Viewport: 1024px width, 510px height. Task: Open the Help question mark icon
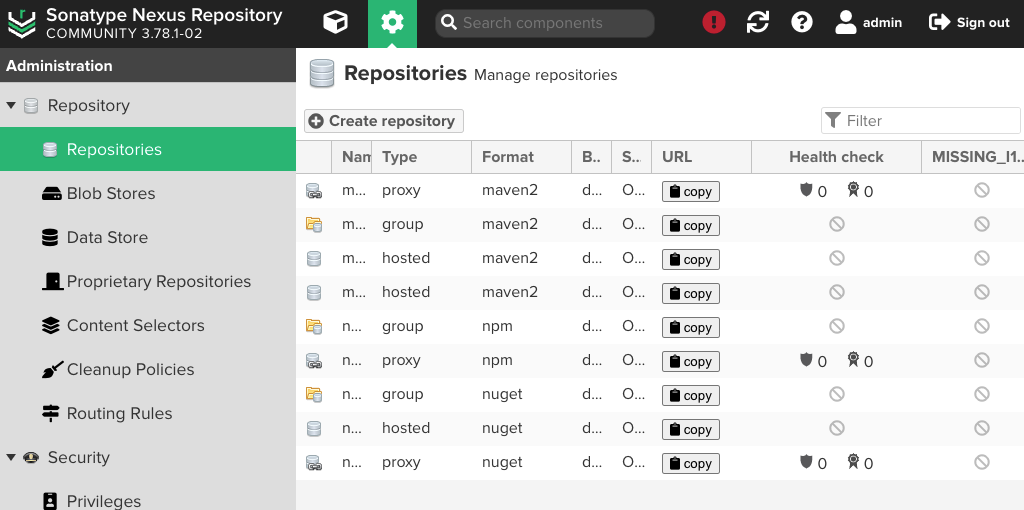801,23
